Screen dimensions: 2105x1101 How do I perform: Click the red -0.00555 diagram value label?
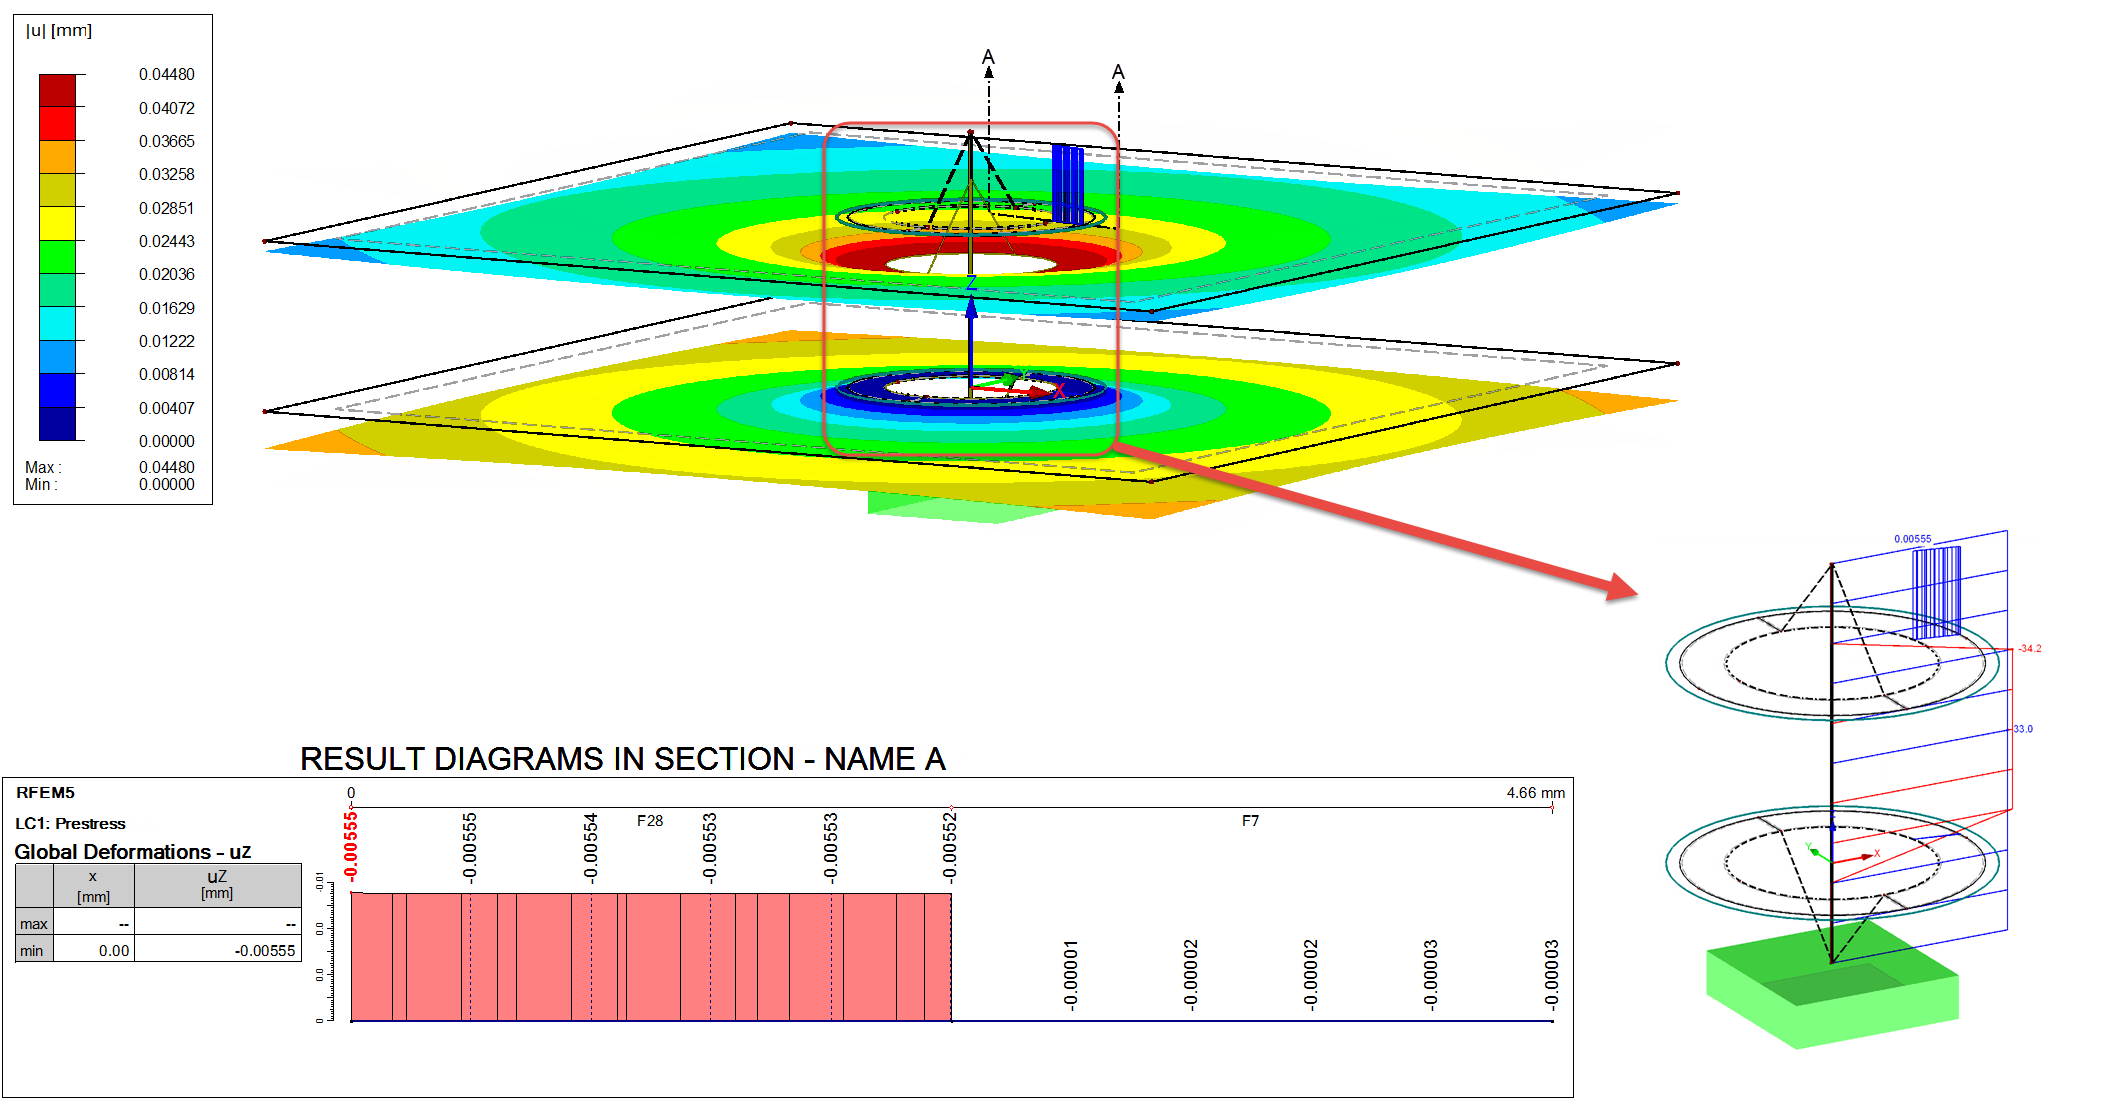(350, 846)
